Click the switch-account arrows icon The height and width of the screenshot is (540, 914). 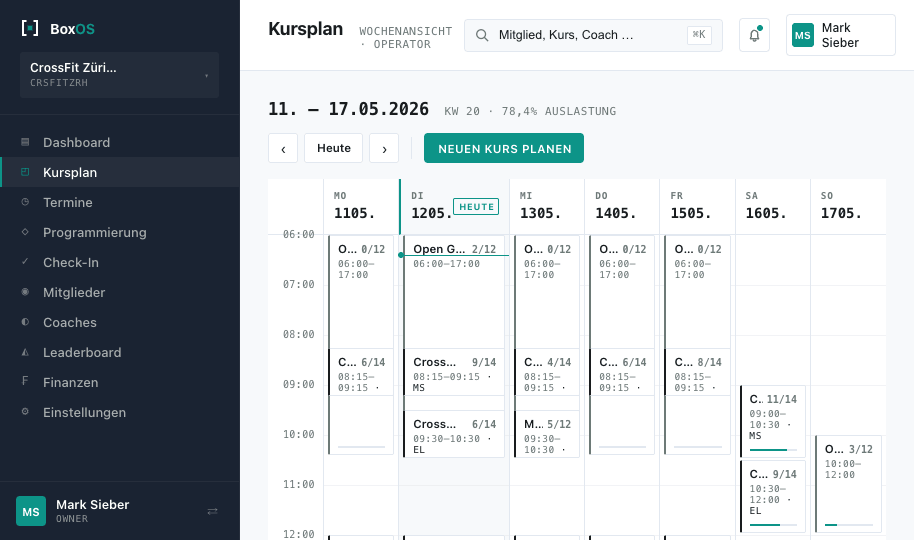point(212,511)
